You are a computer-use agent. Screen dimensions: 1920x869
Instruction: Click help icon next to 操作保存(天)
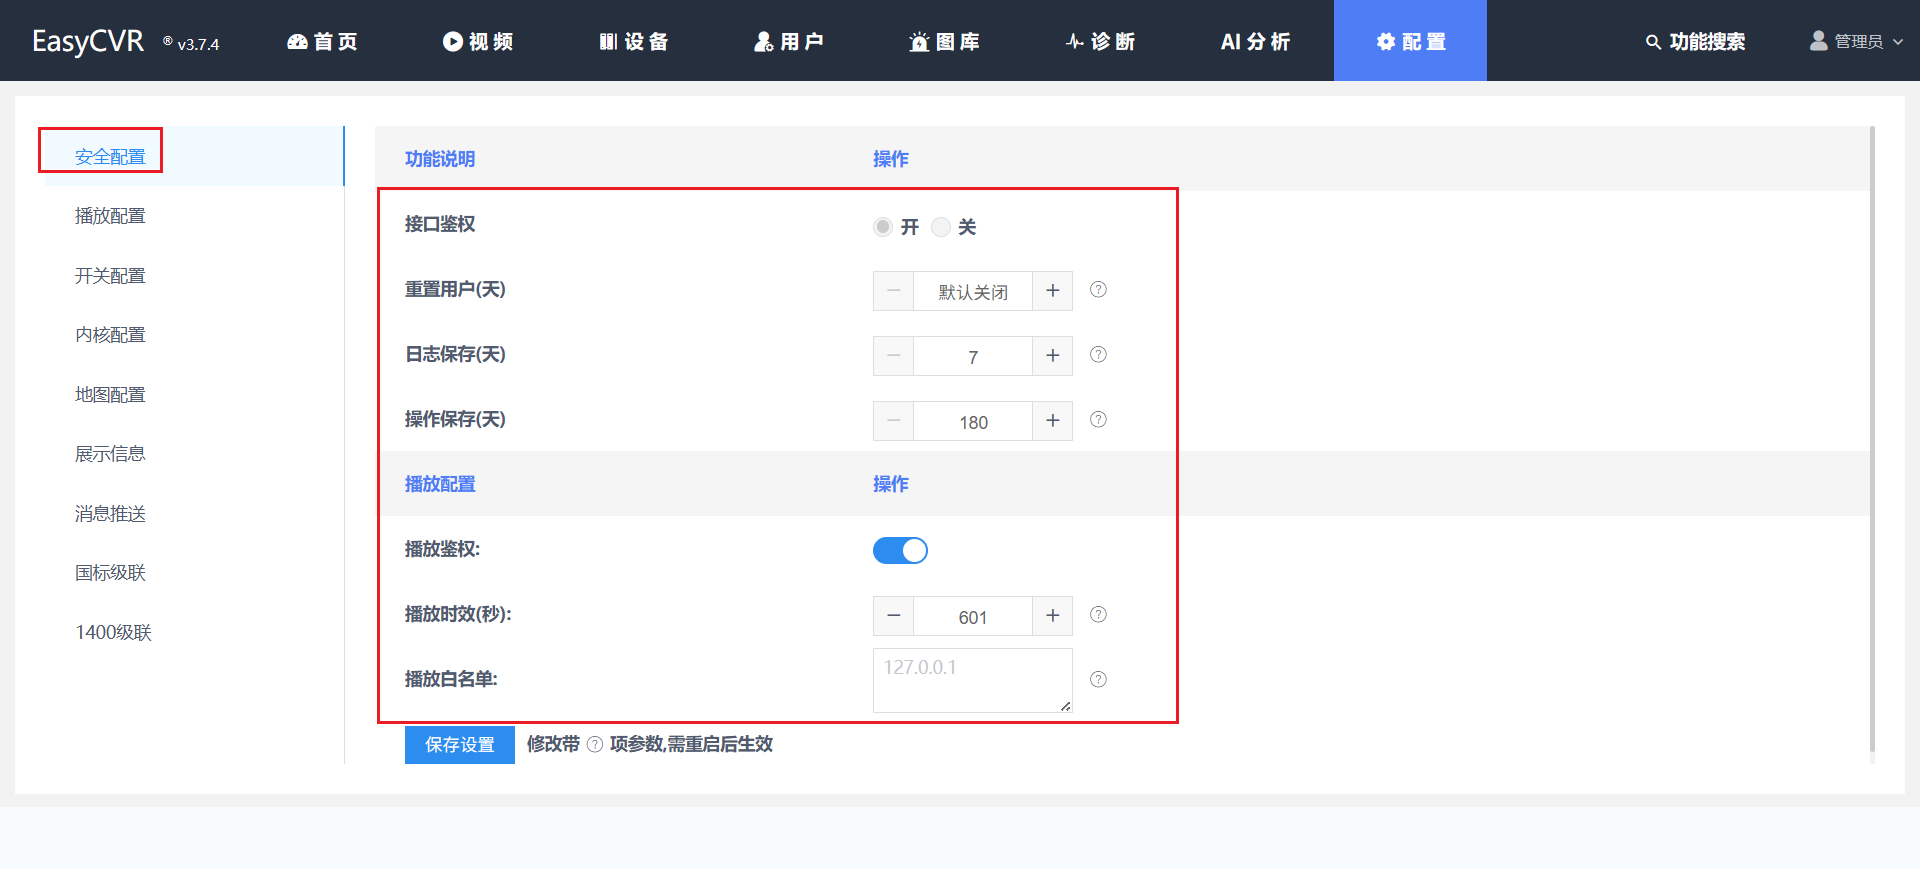coord(1098,420)
